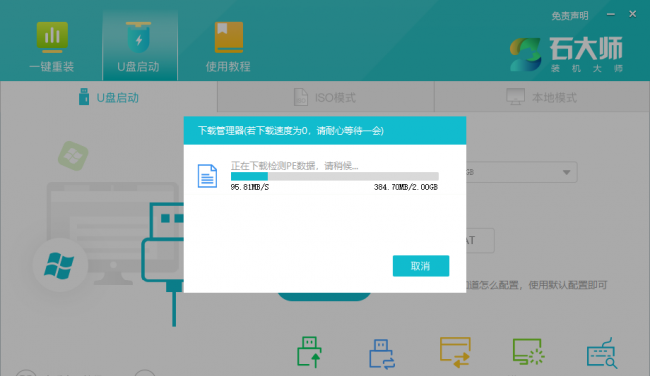Click the 石大师 brand logo

pyautogui.click(x=566, y=54)
